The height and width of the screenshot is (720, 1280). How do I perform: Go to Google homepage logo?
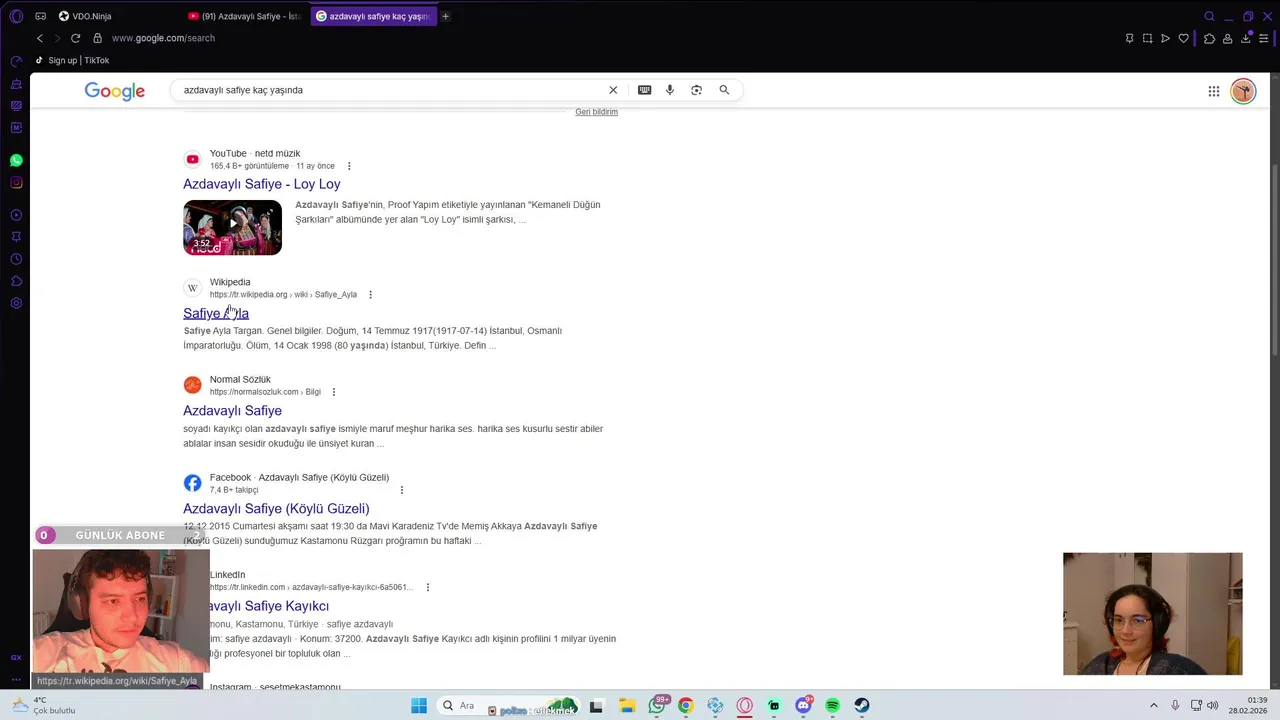115,91
